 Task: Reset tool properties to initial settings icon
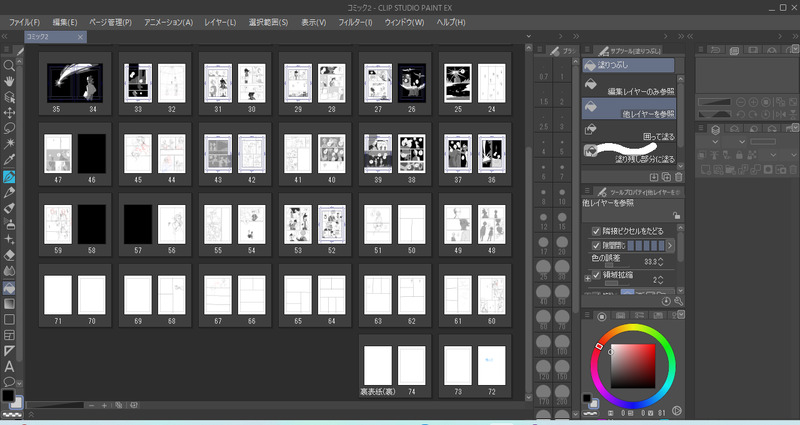point(666,302)
